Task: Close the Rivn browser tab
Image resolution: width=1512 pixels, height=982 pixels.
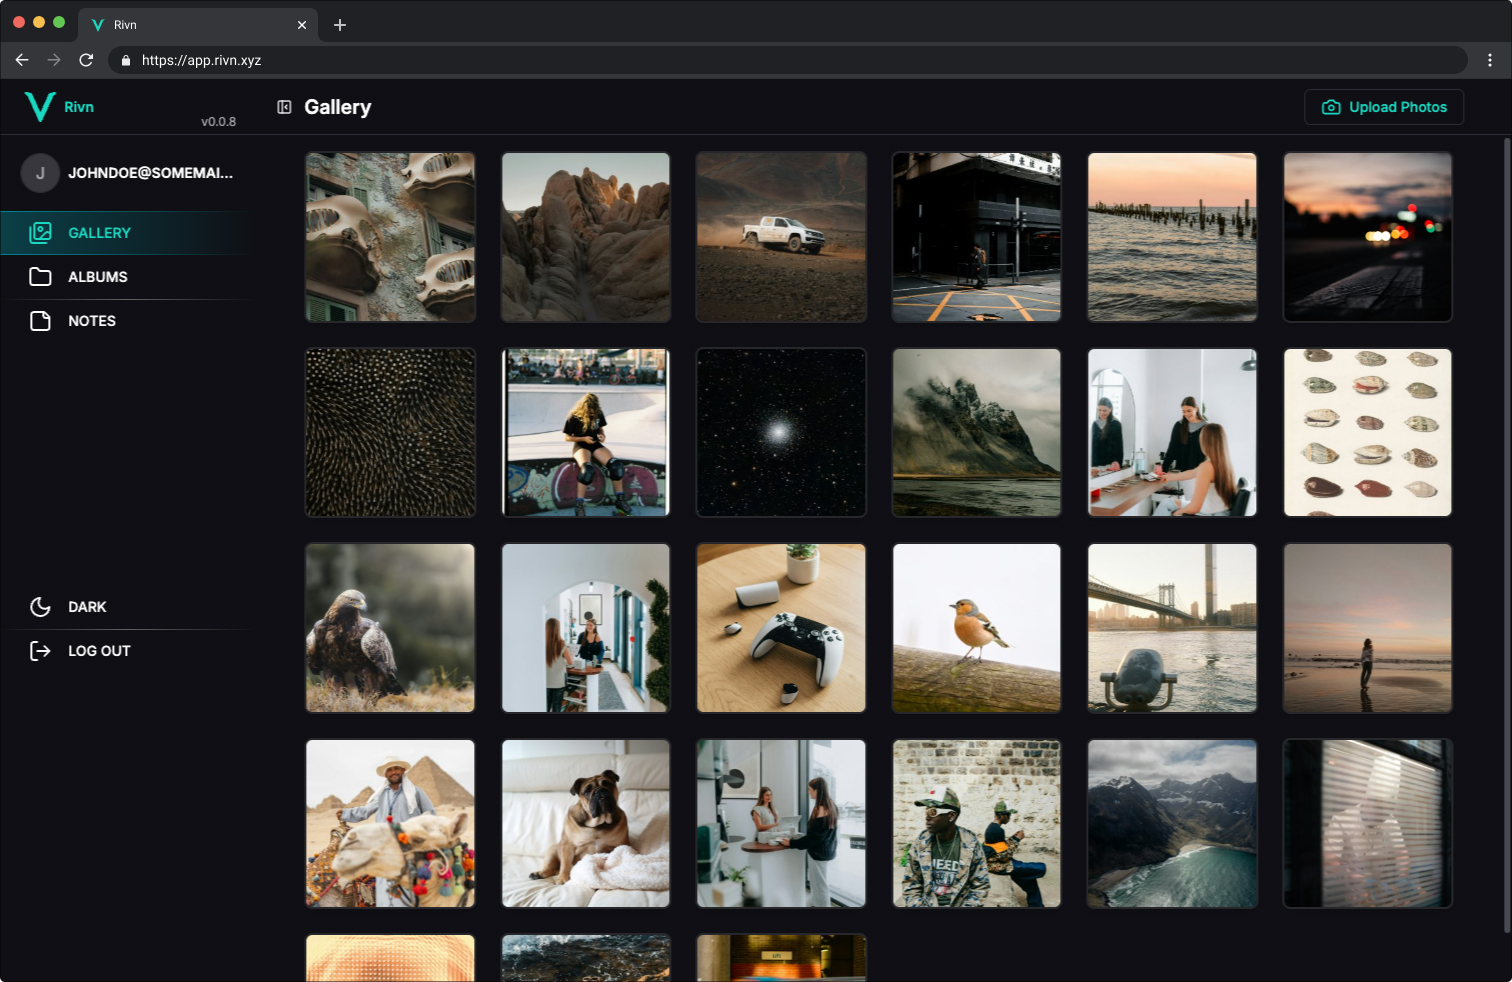Action: tap(302, 25)
